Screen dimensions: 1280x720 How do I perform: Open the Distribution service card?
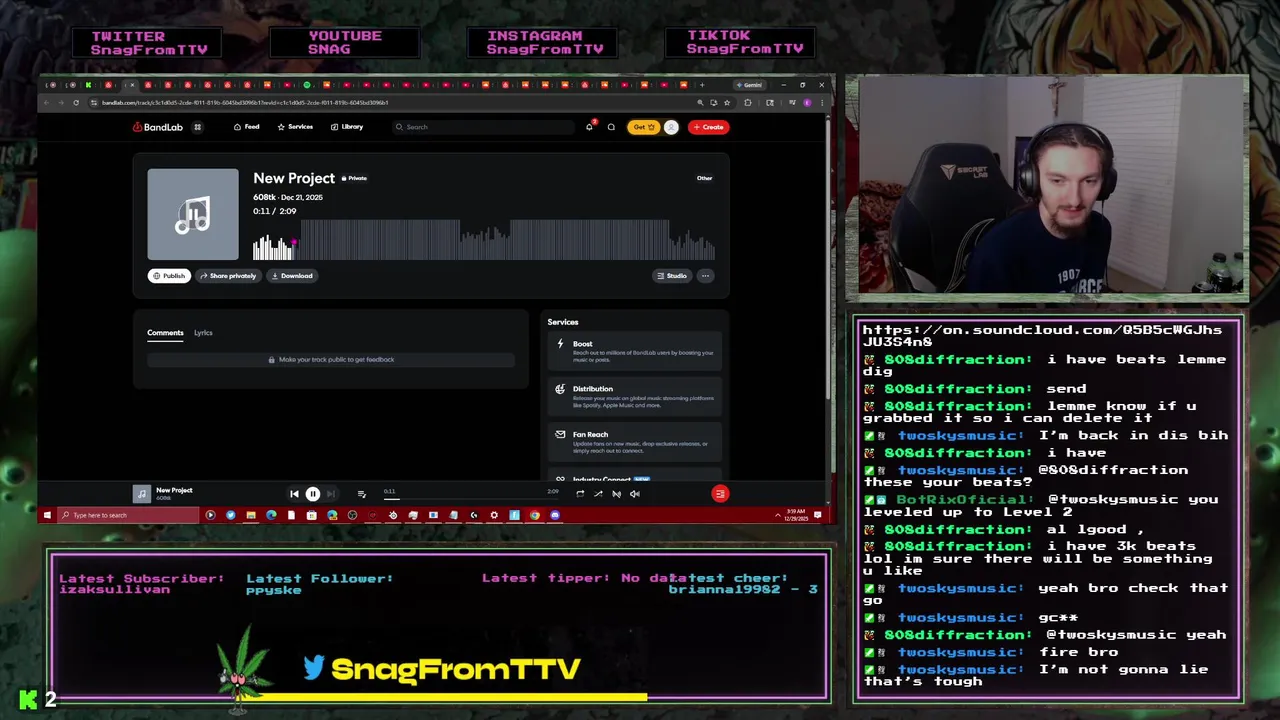pos(635,396)
